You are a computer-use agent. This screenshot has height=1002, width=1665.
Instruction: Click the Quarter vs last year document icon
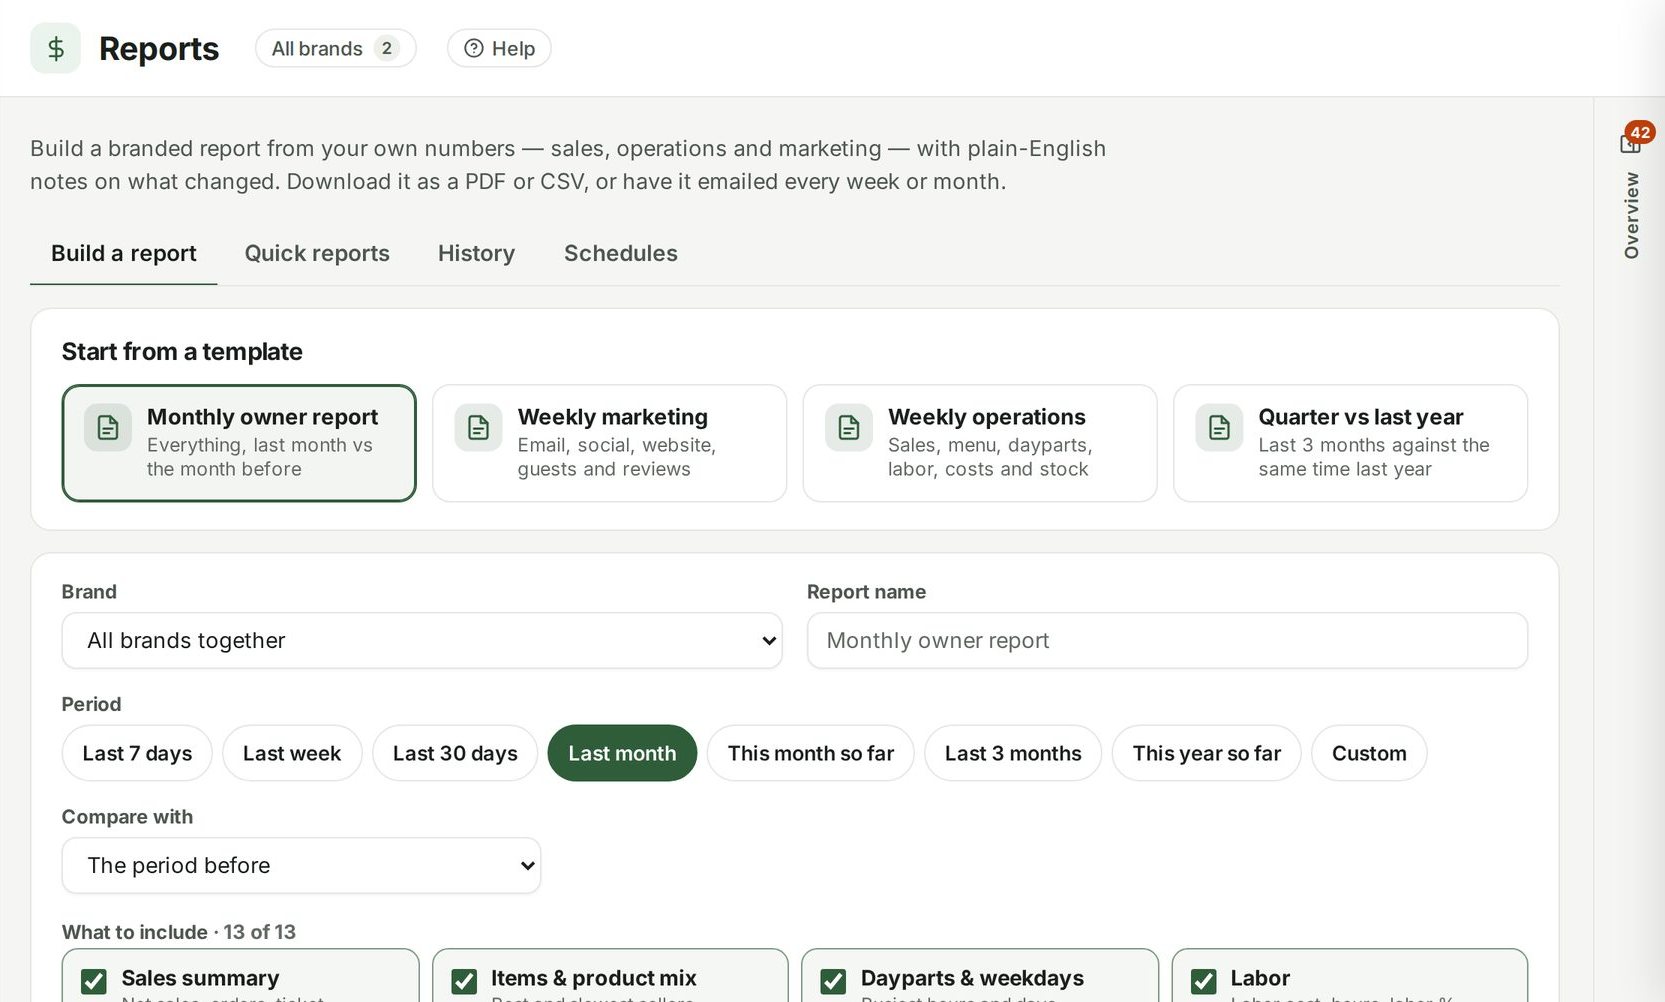(x=1219, y=428)
